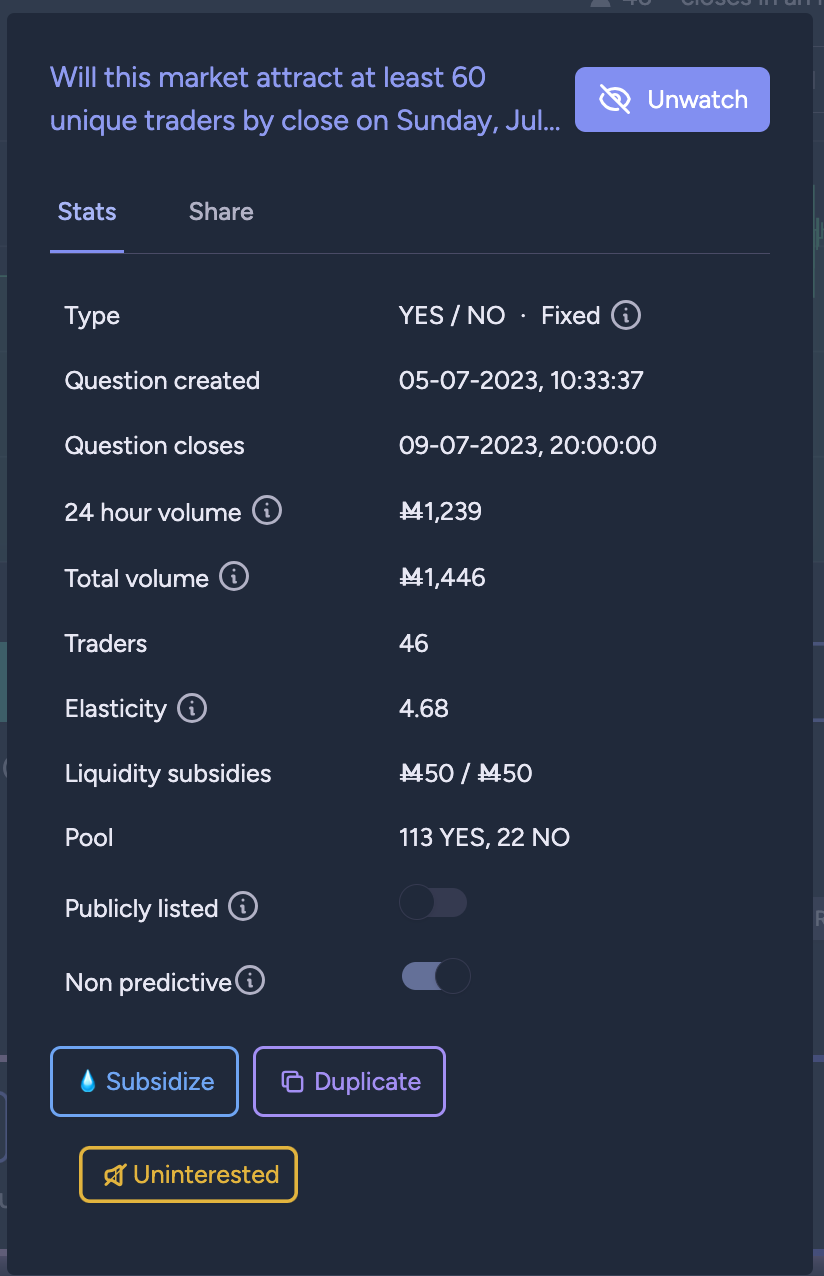Click info icon next to Elasticity
Image resolution: width=824 pixels, height=1276 pixels.
pyautogui.click(x=192, y=708)
